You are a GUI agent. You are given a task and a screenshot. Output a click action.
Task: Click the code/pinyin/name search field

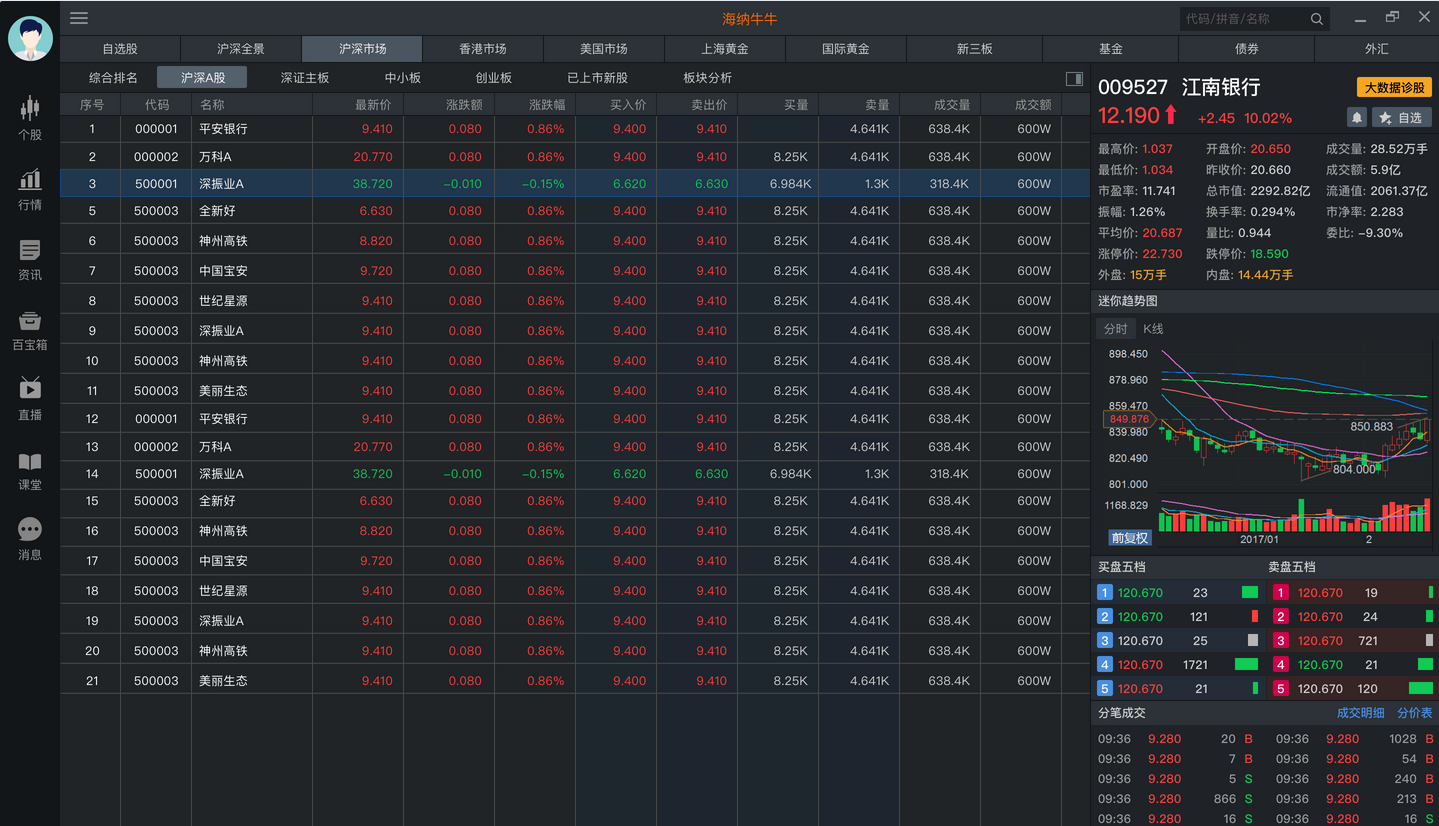pos(1255,19)
